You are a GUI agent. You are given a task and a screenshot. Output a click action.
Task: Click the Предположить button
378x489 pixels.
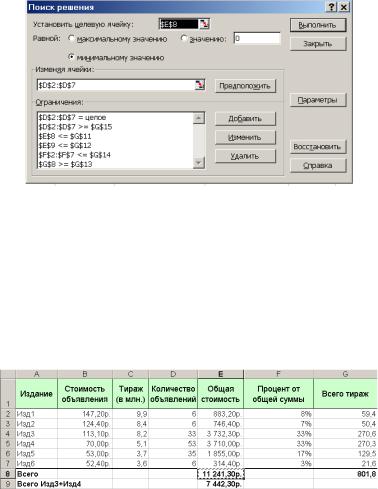(245, 86)
